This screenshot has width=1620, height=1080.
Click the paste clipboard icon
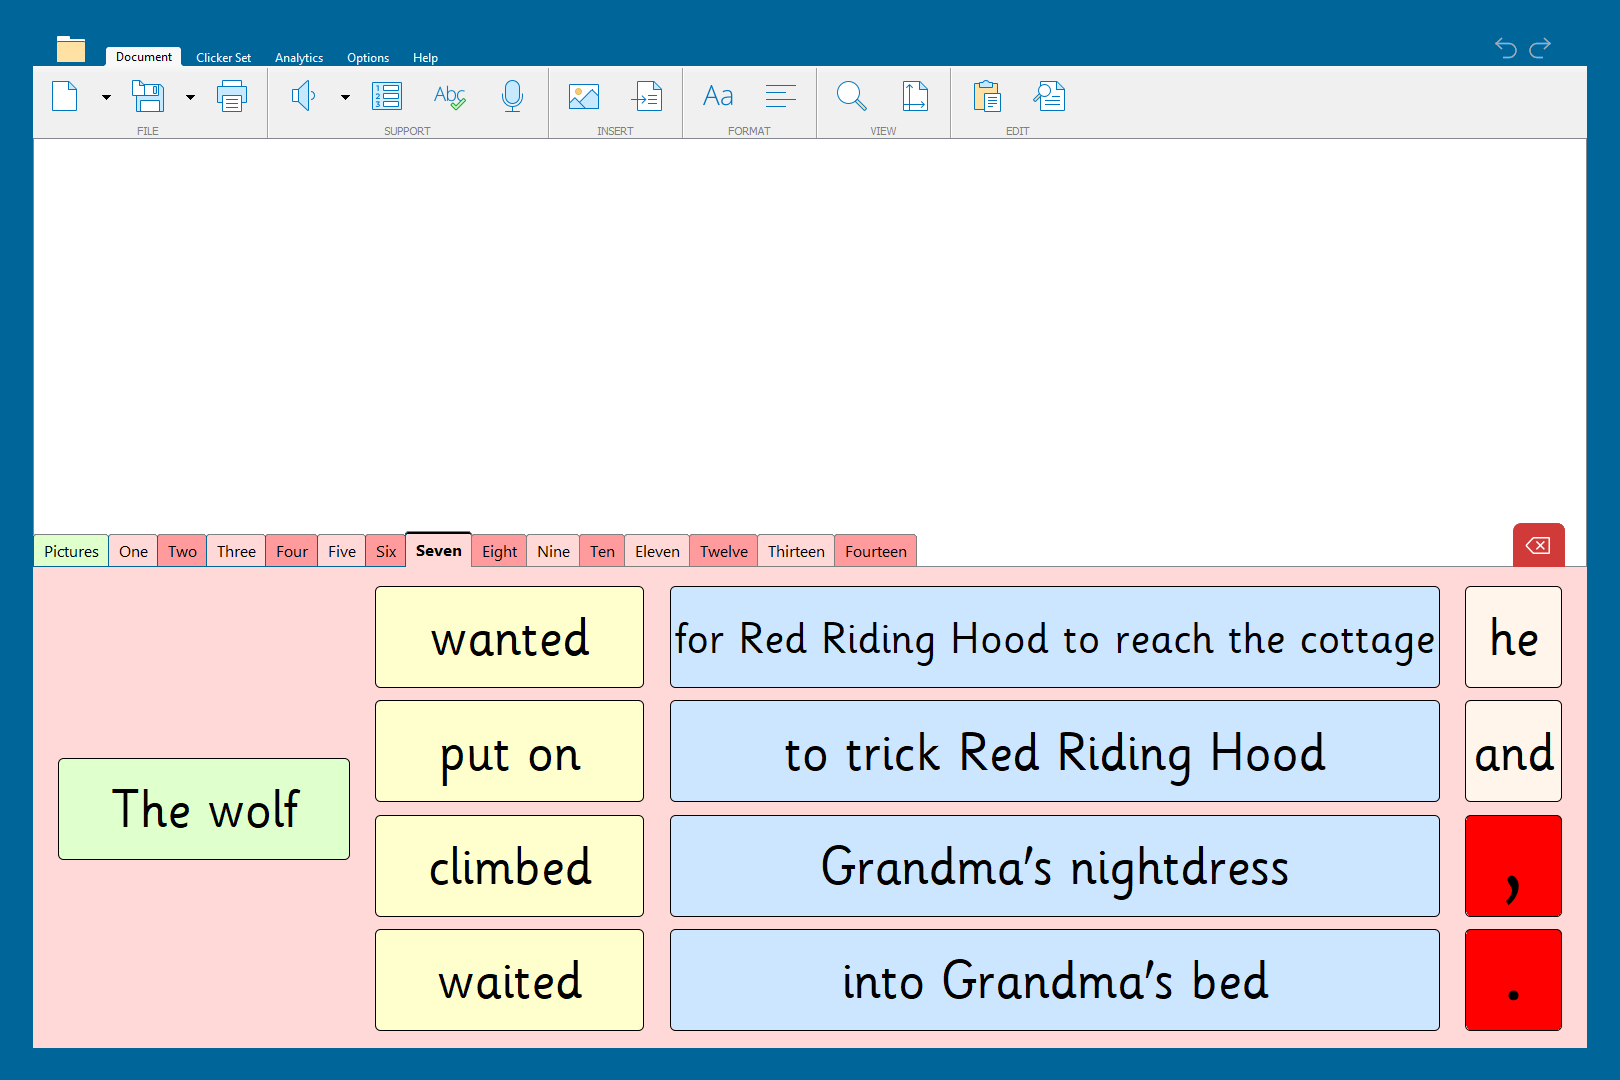pyautogui.click(x=986, y=97)
